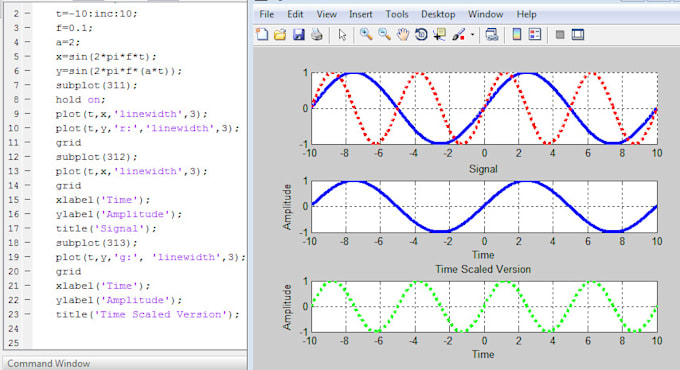680x370 pixels.
Task: Click the code line 'x=sin(2*pi*f*t);'
Action: 106,57
